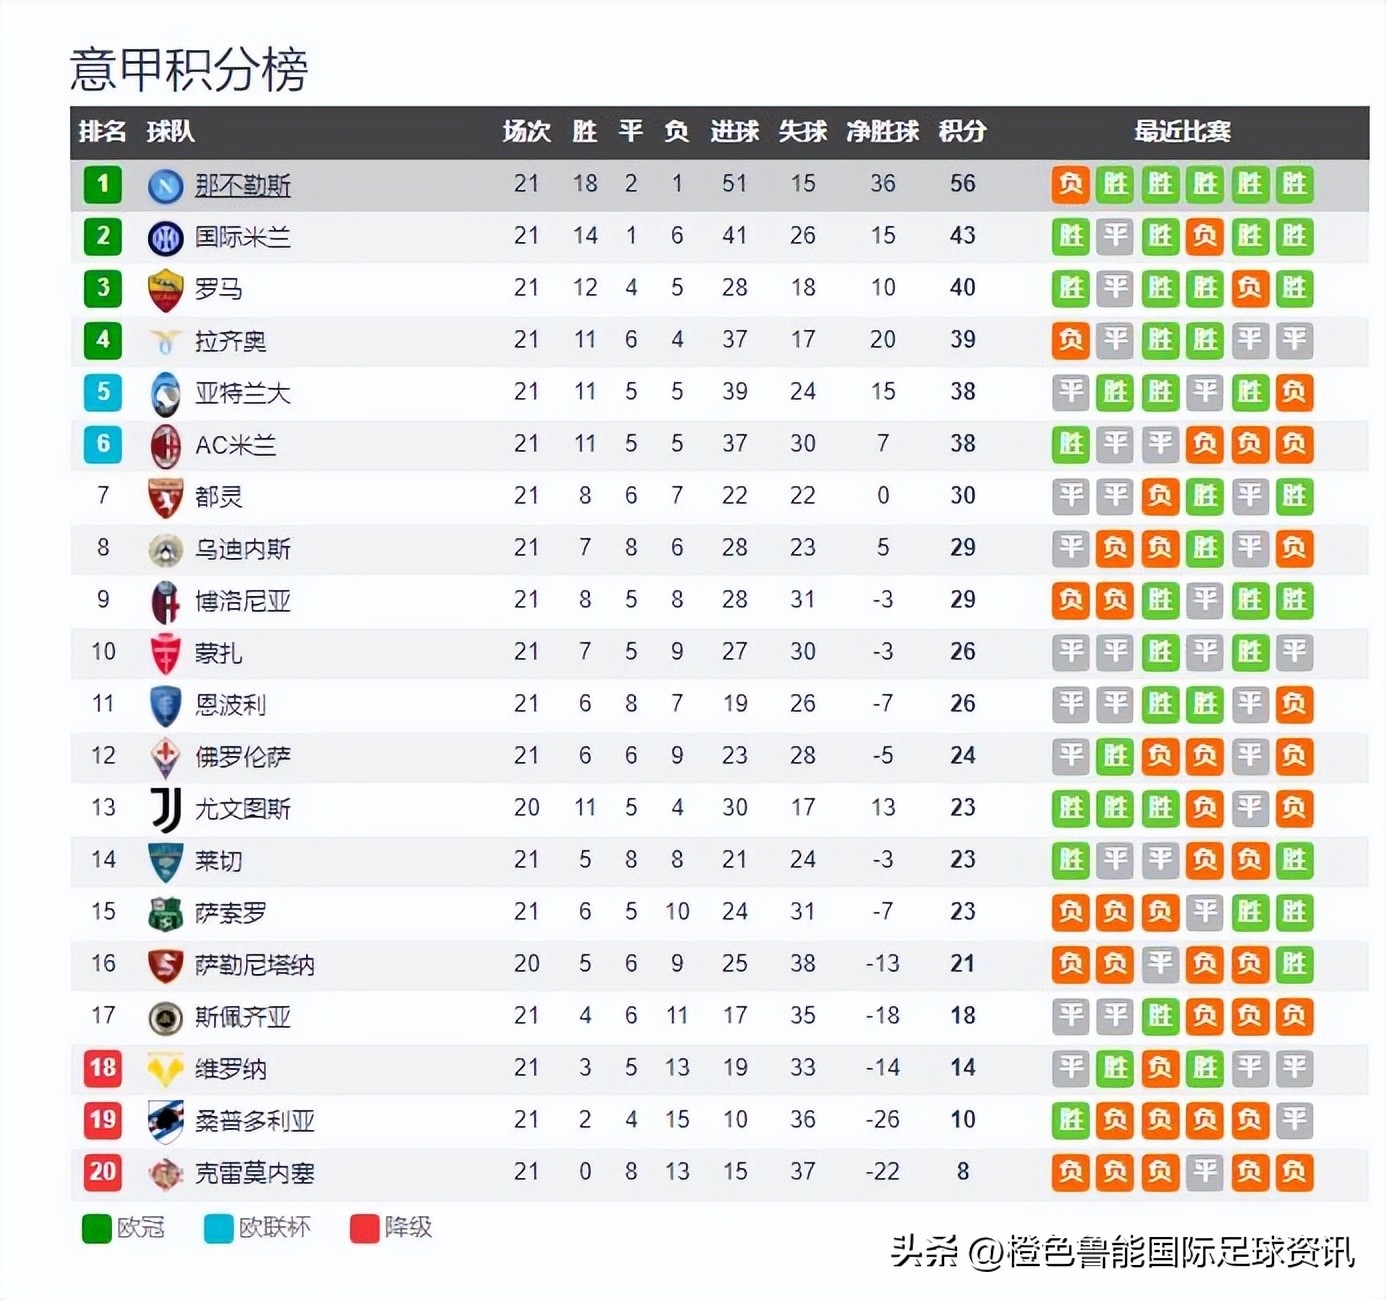Screen dimensions: 1386x1300
Task: Click Napoli's first recent-match 负 badge
Action: tap(1070, 184)
